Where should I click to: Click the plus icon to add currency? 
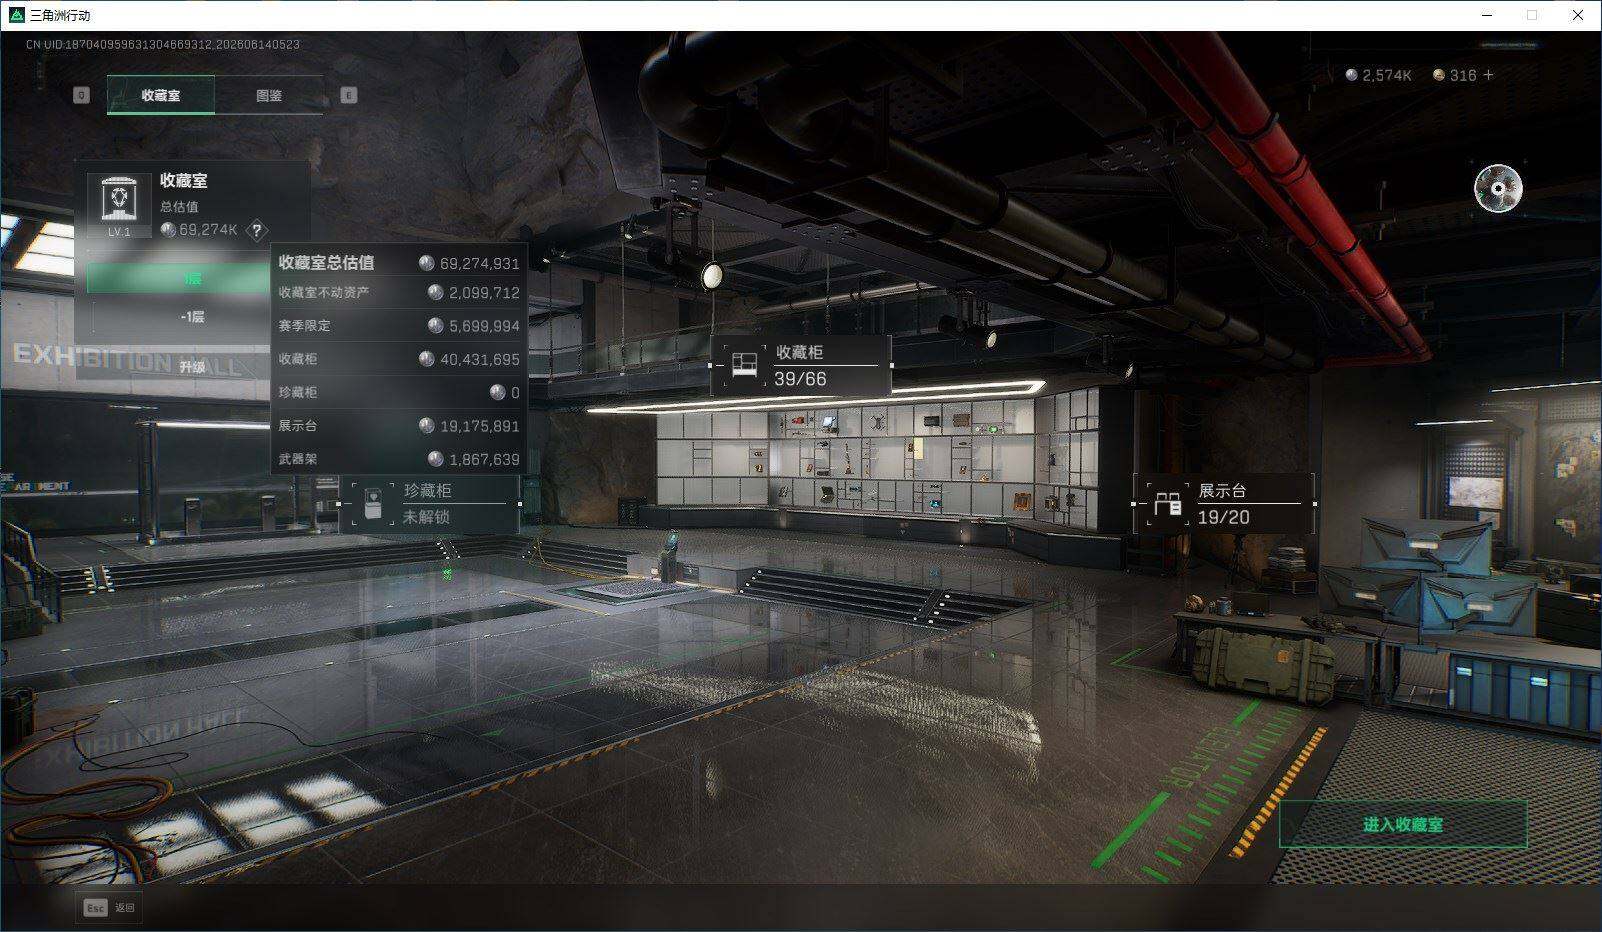click(1488, 75)
